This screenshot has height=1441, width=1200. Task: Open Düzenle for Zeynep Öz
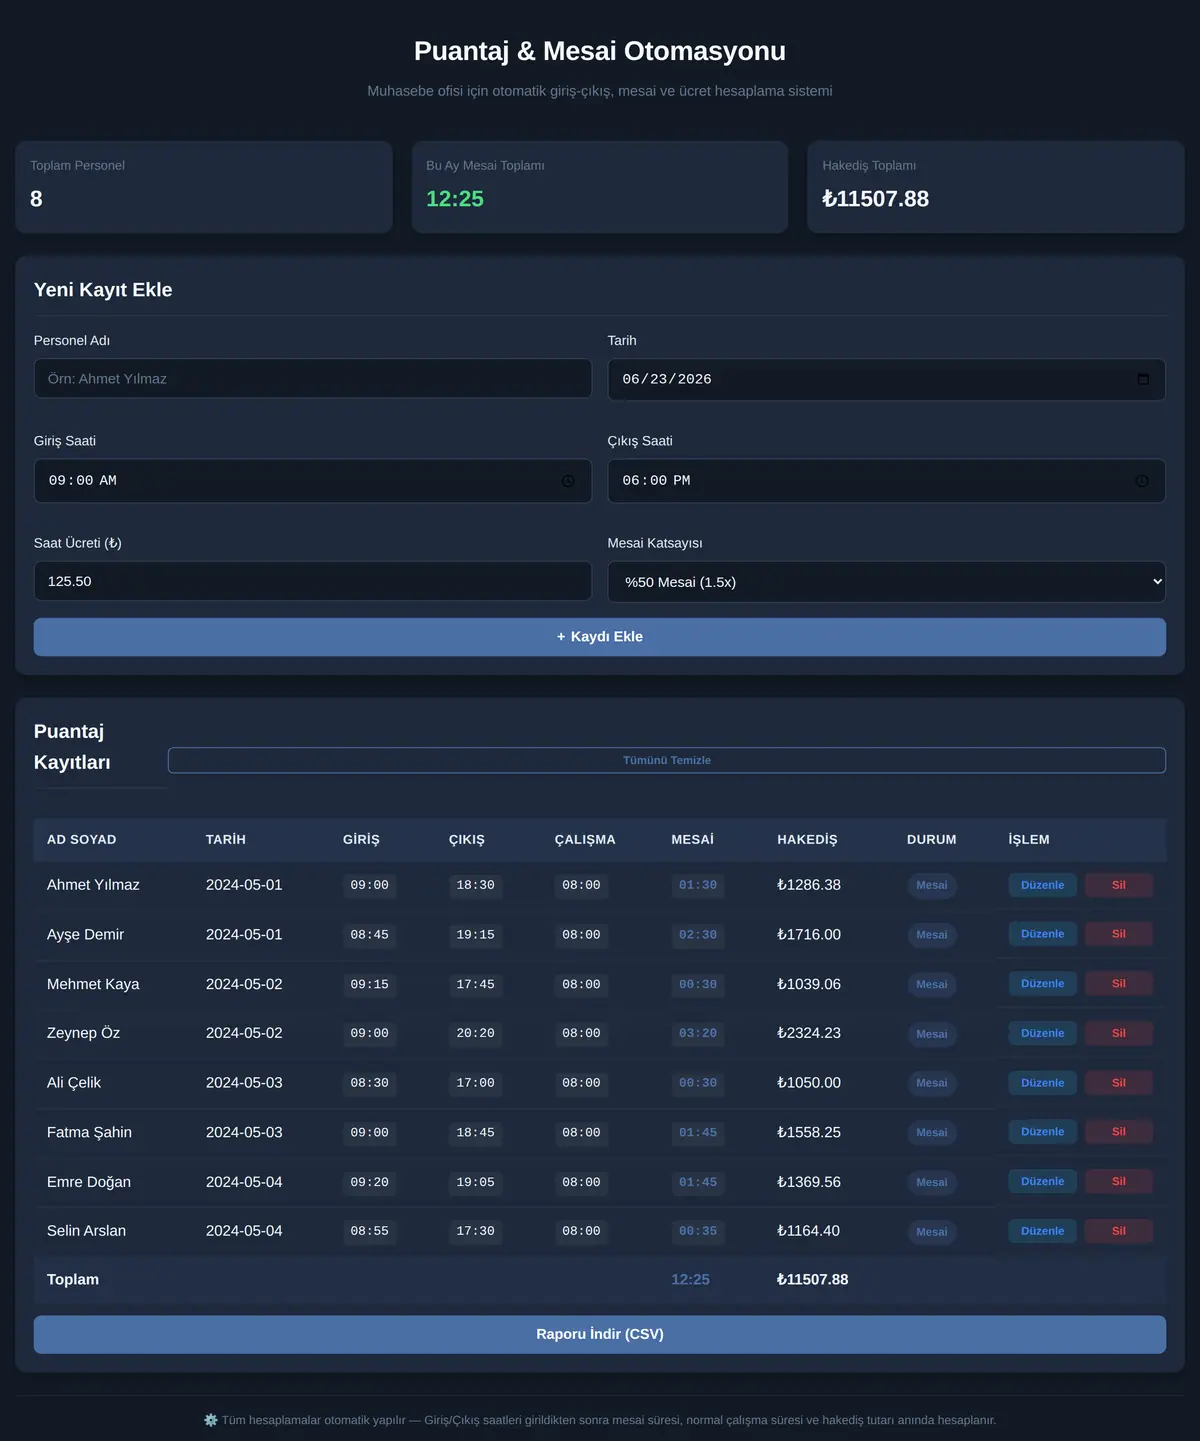(1042, 1033)
